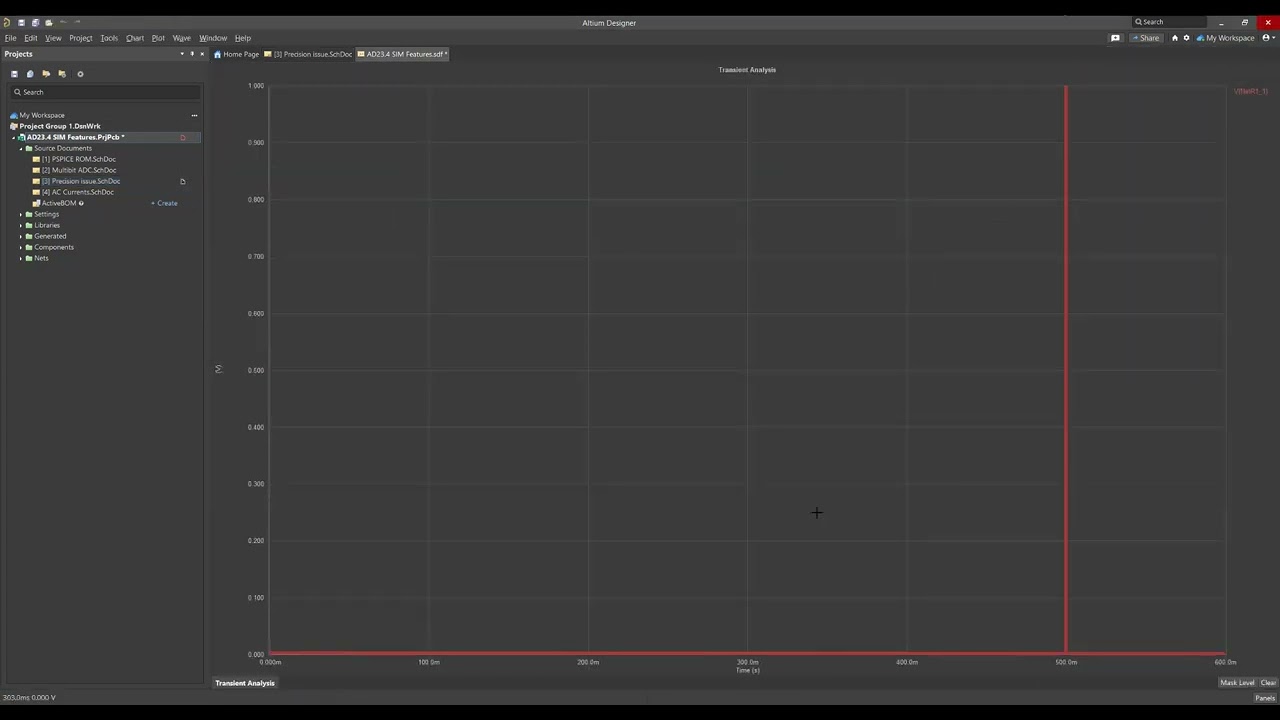Click the Projects panel search field

pyautogui.click(x=105, y=92)
